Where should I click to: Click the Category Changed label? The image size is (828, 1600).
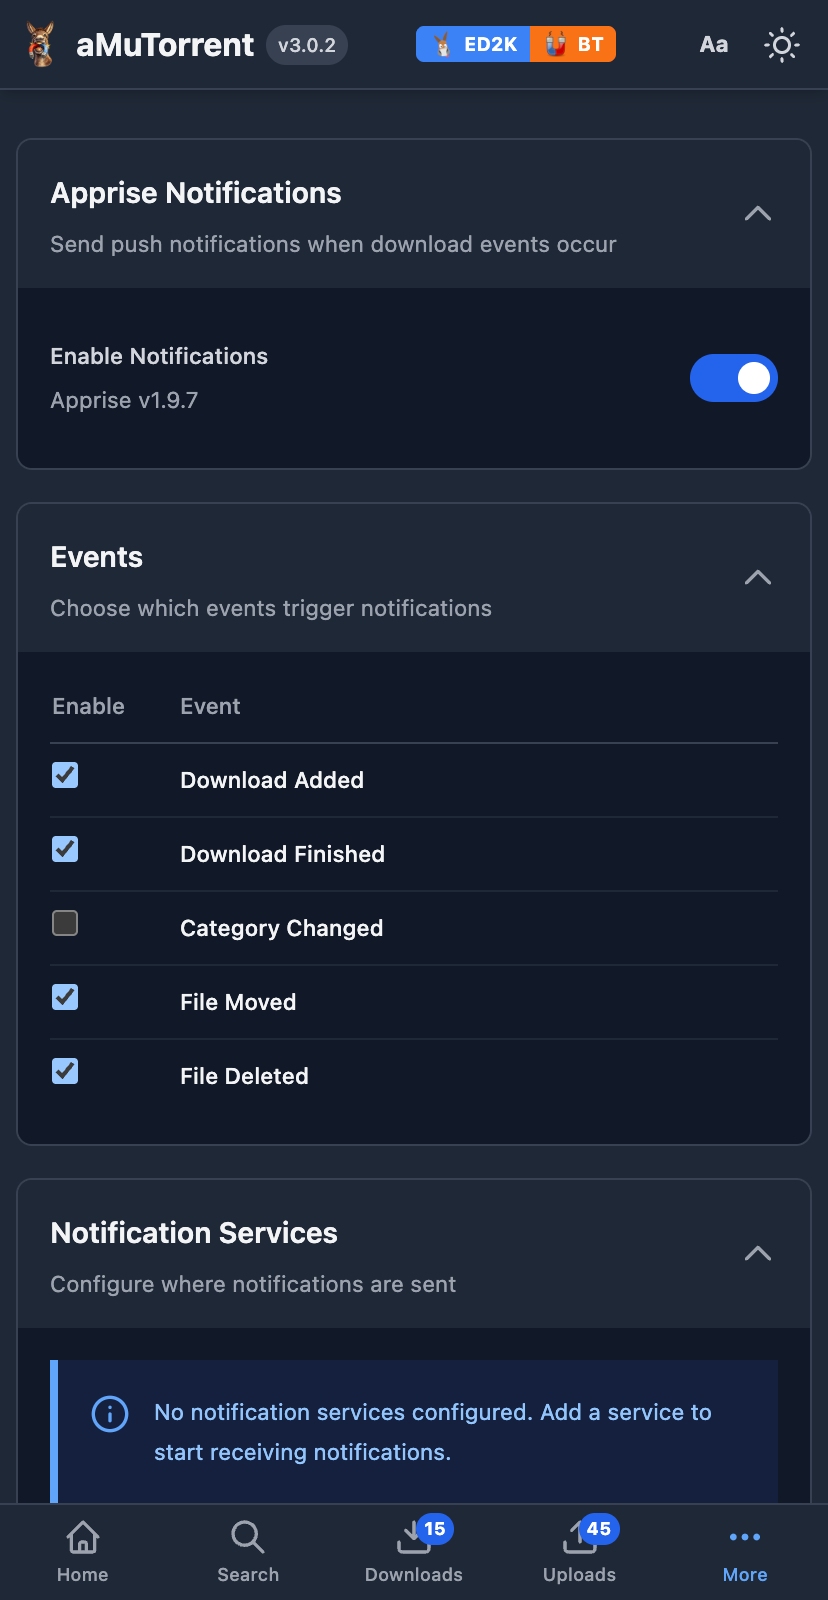click(282, 928)
